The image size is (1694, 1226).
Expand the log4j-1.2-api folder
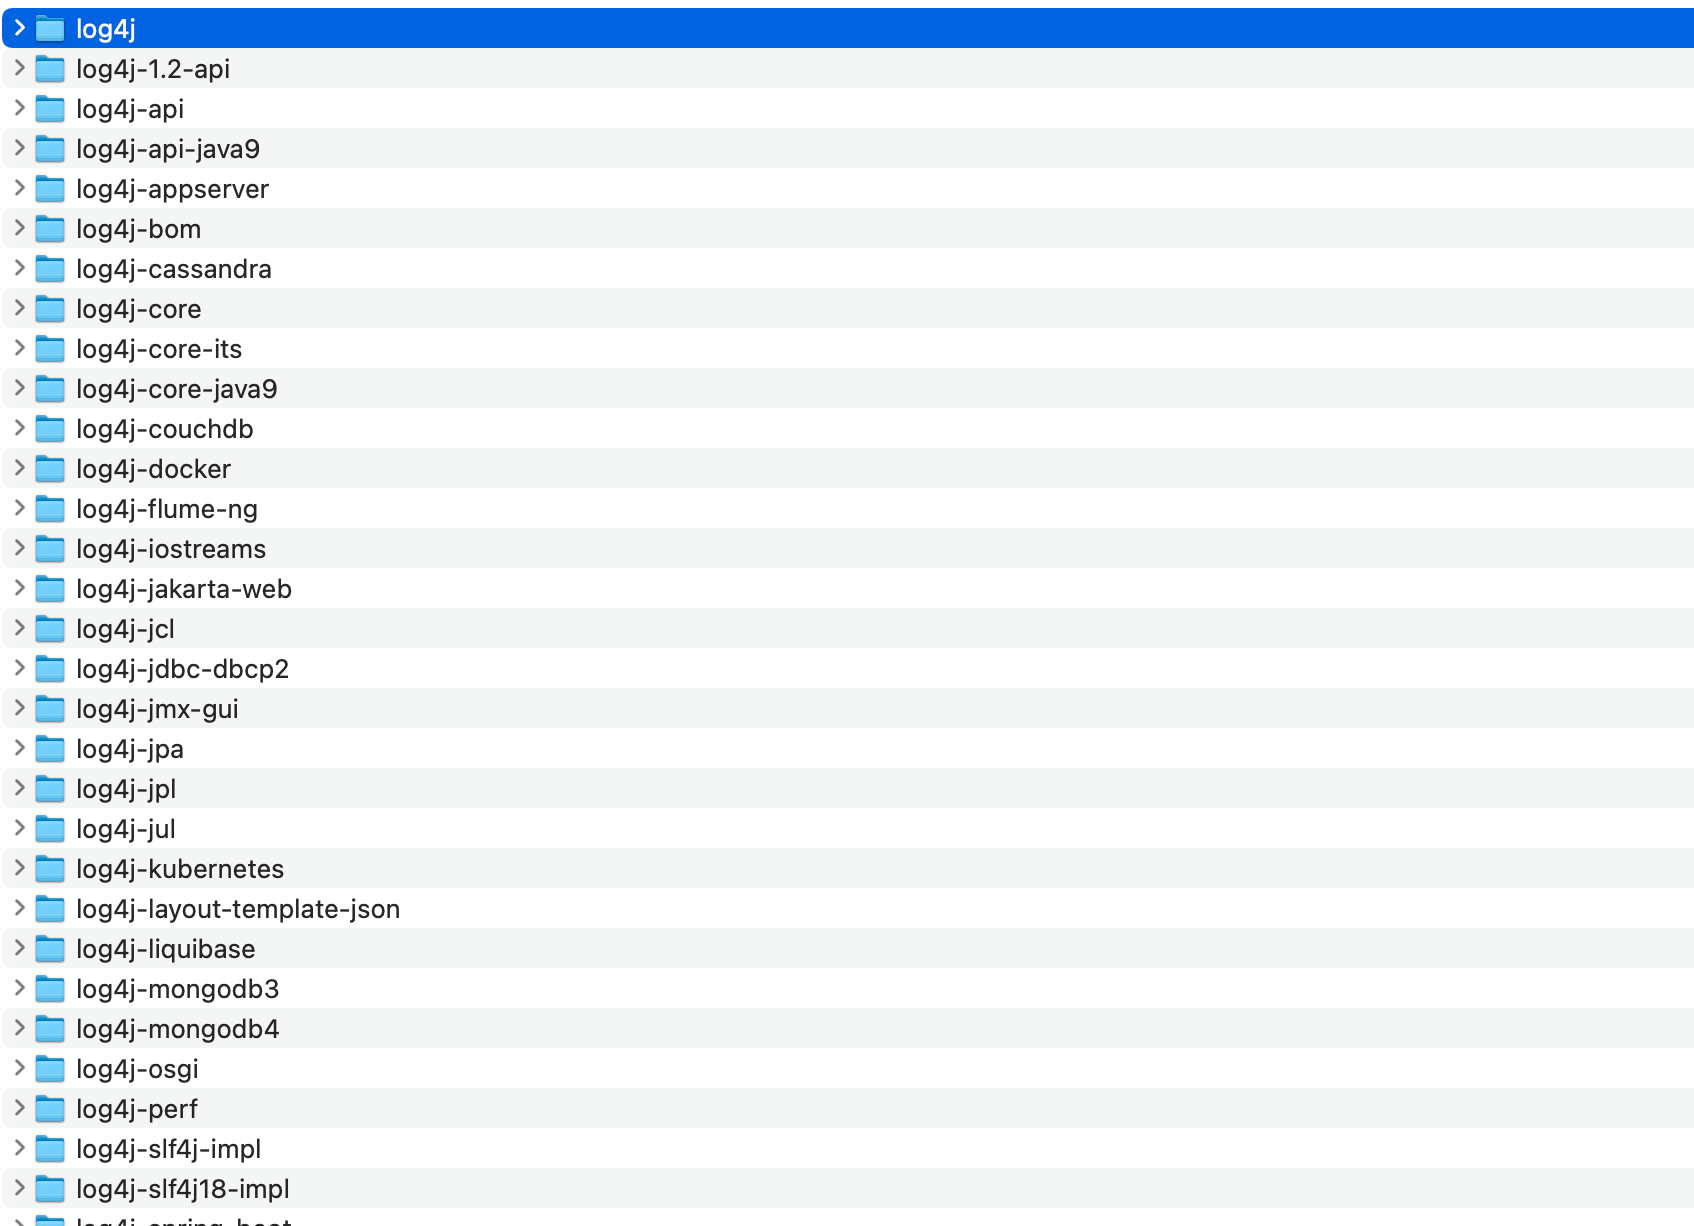tap(18, 69)
